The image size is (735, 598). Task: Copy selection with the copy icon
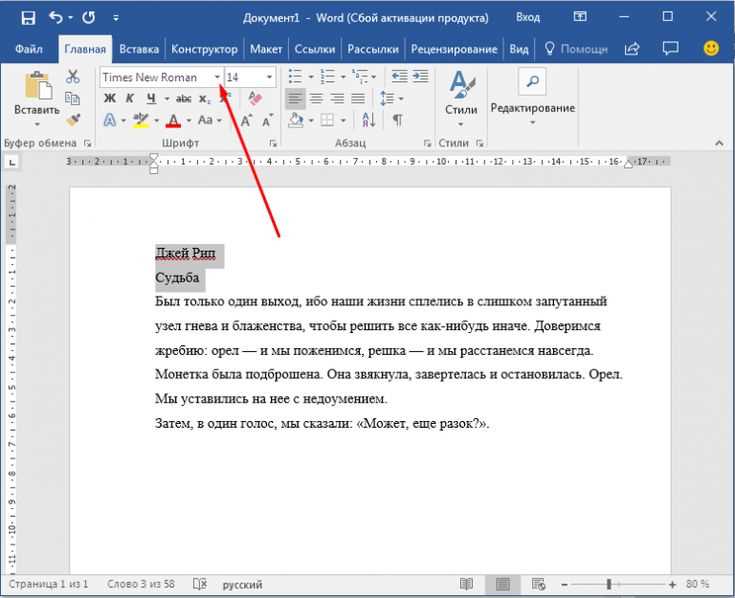(72, 98)
